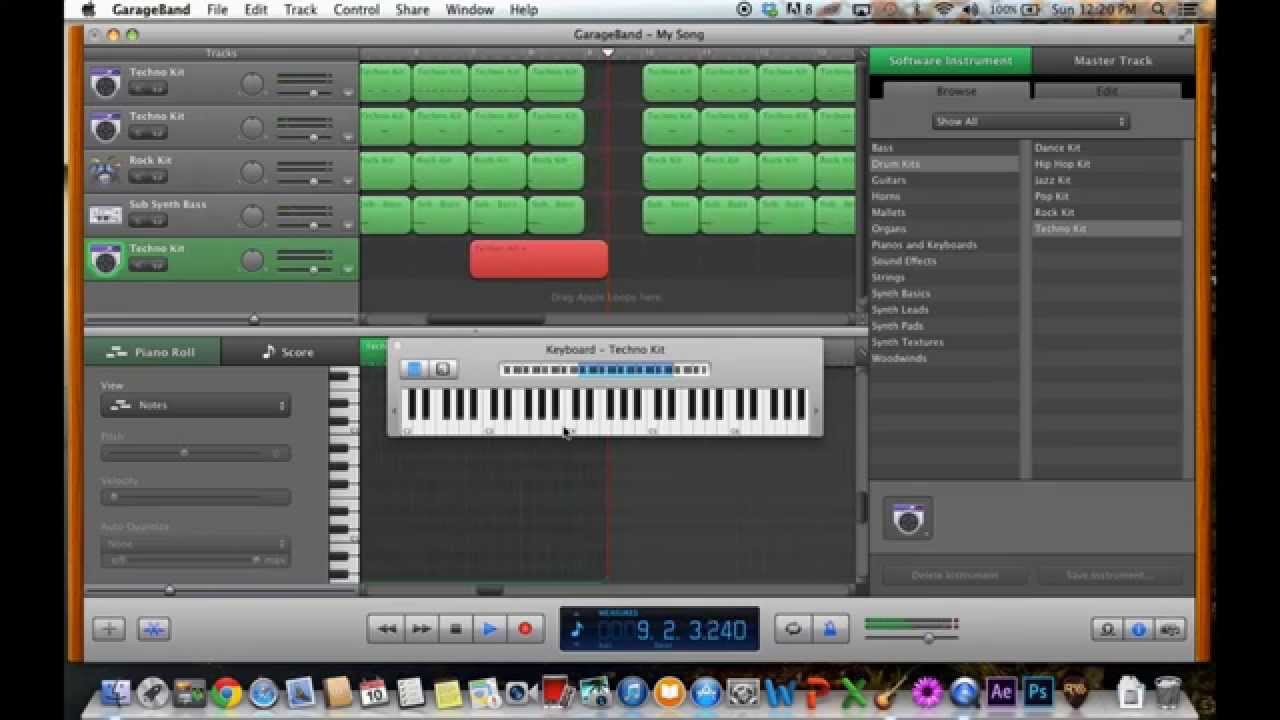Screen dimensions: 1280x720
Task: Select the red Techno Kit region in timeline
Action: (x=539, y=259)
